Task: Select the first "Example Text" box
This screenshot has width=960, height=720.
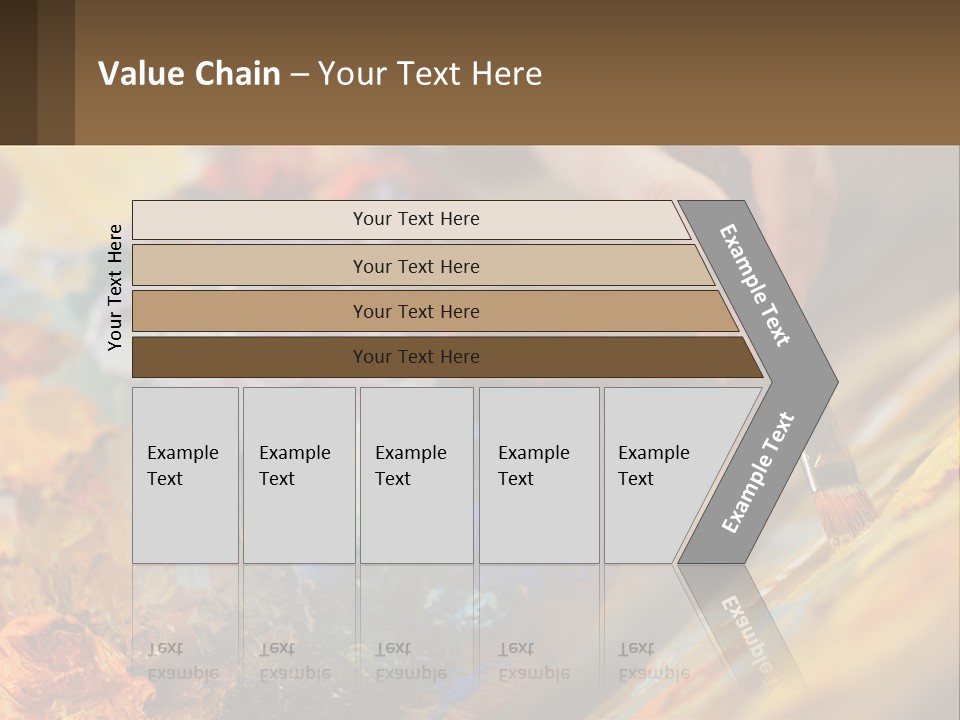Action: pyautogui.click(x=185, y=475)
